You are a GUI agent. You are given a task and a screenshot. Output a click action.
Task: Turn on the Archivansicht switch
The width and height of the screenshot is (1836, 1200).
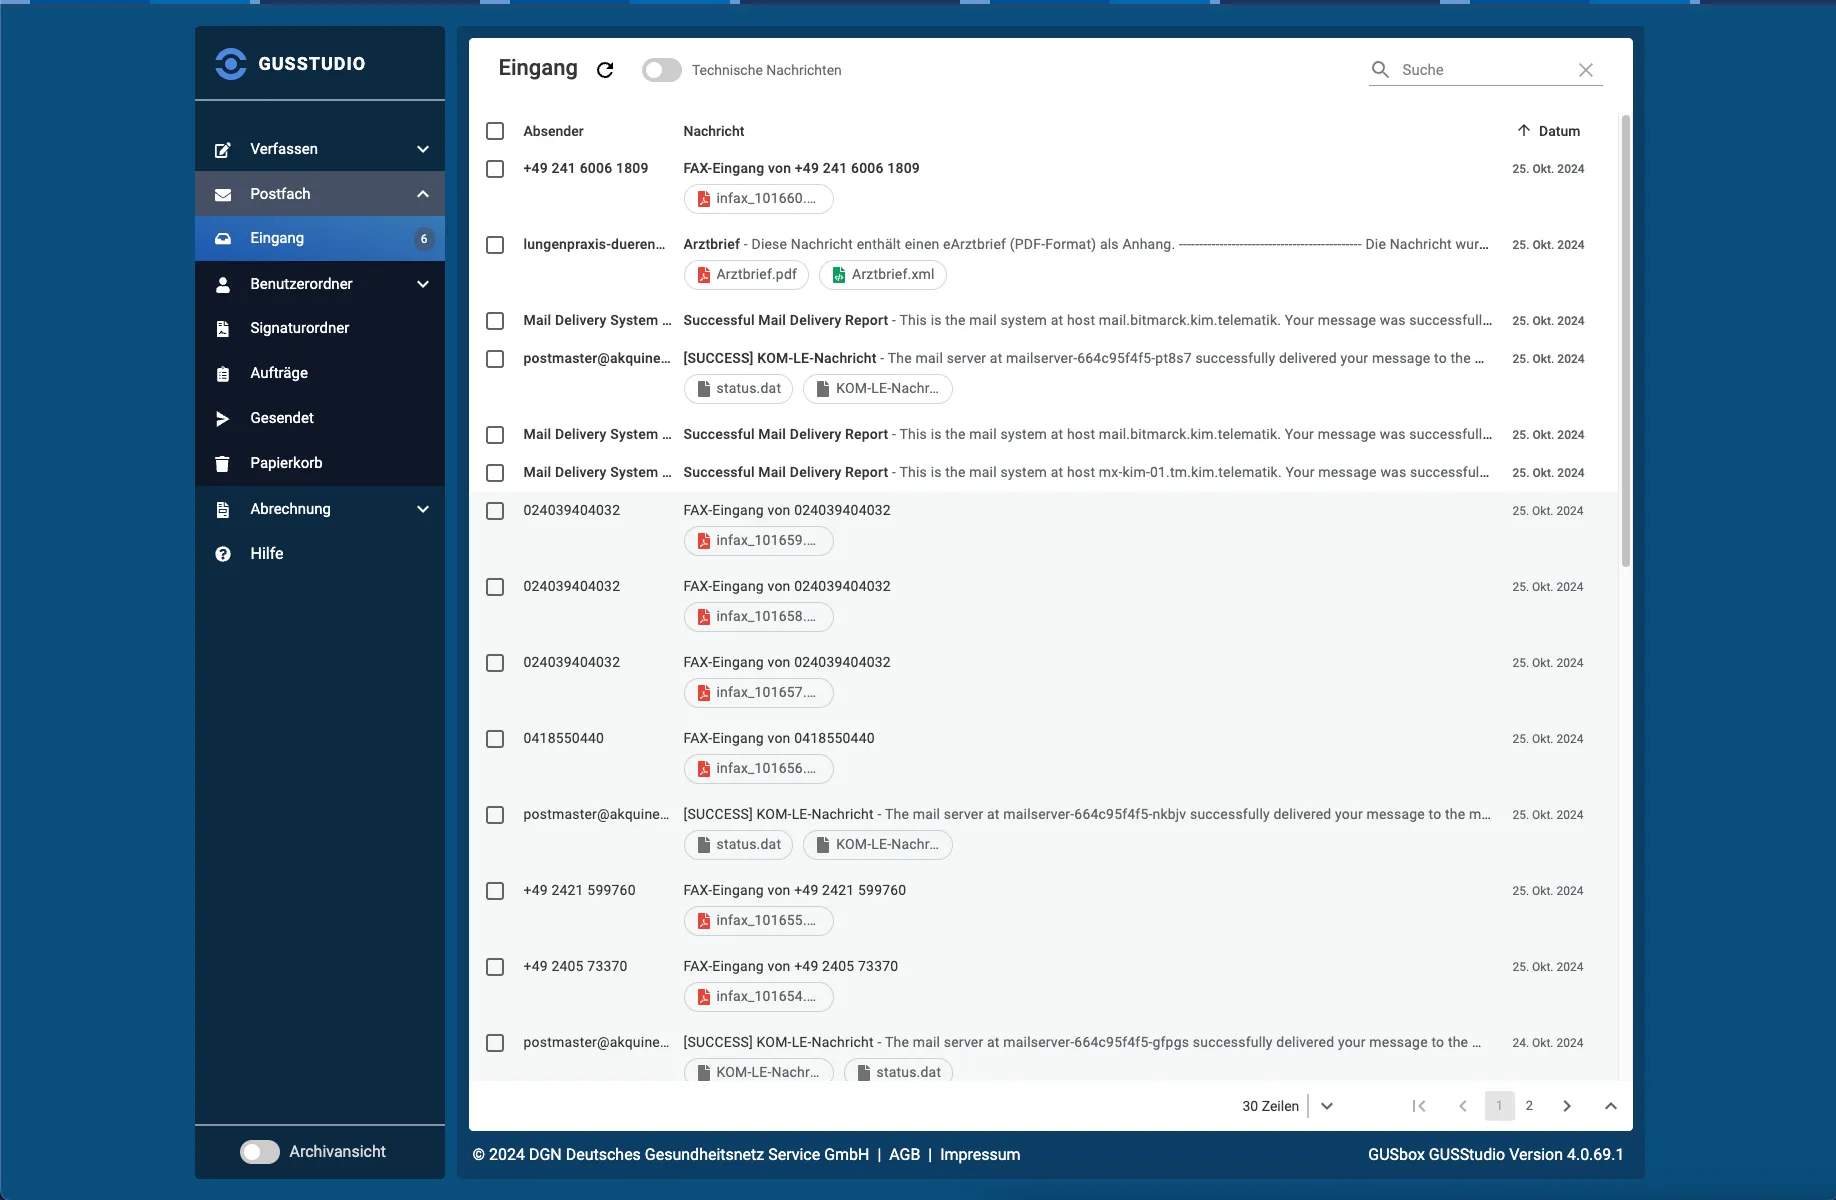coord(260,1152)
